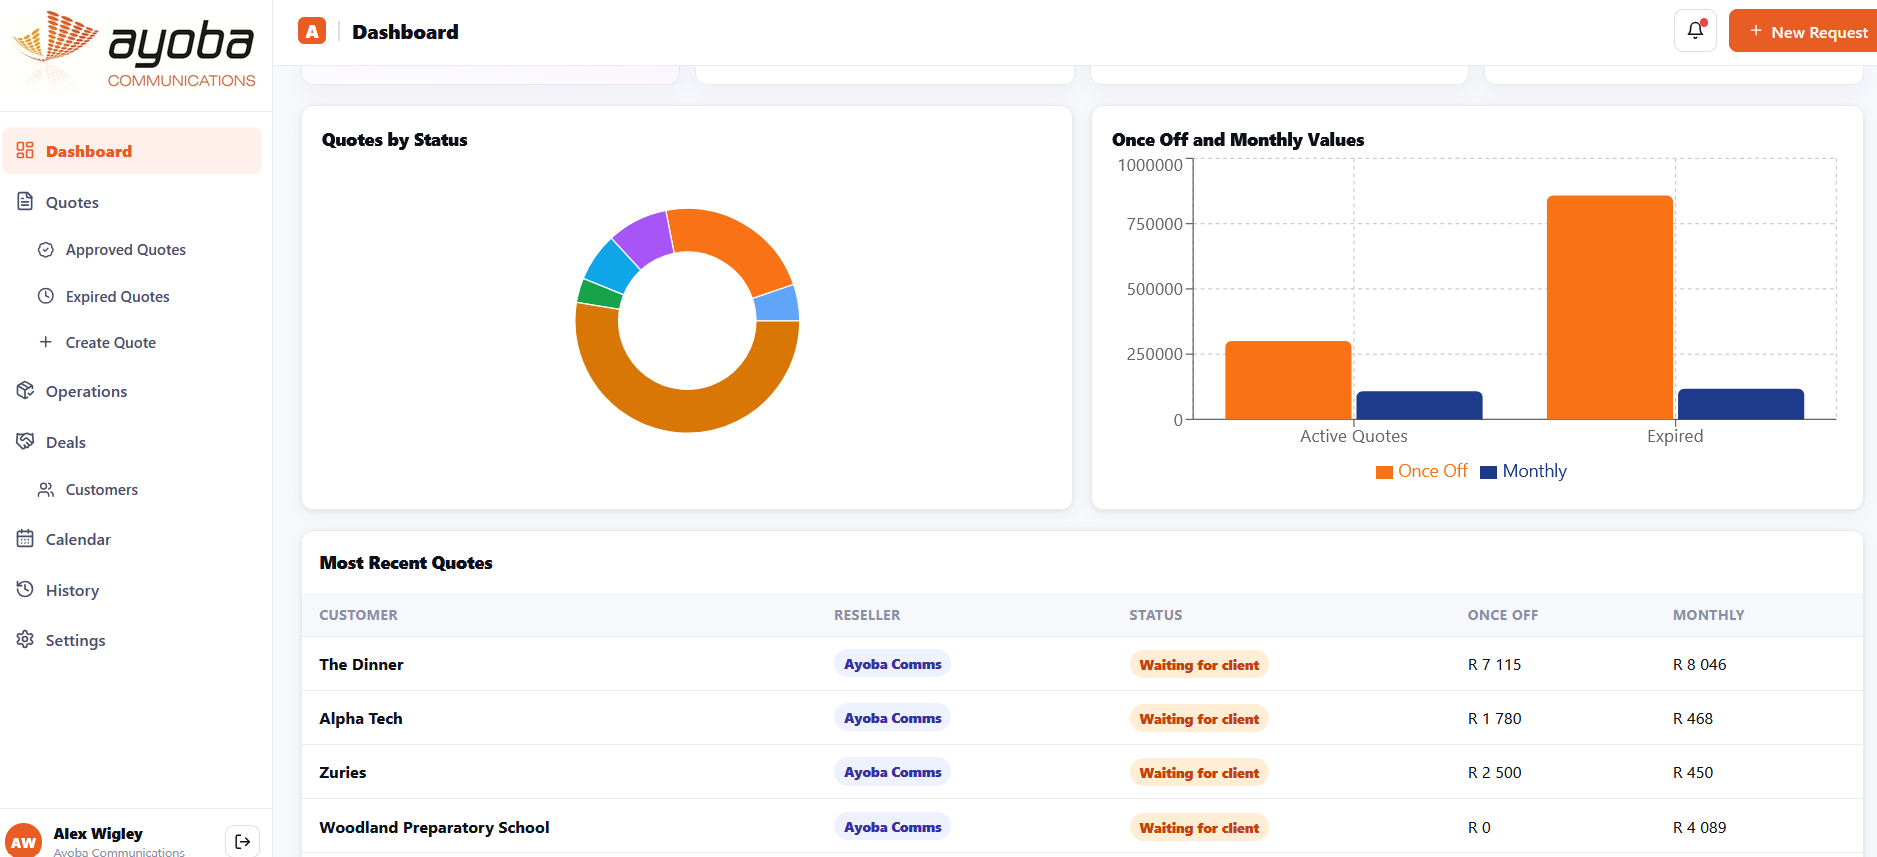Screen dimensions: 1877x857
Task: Click the History clock icon
Action: pyautogui.click(x=25, y=589)
